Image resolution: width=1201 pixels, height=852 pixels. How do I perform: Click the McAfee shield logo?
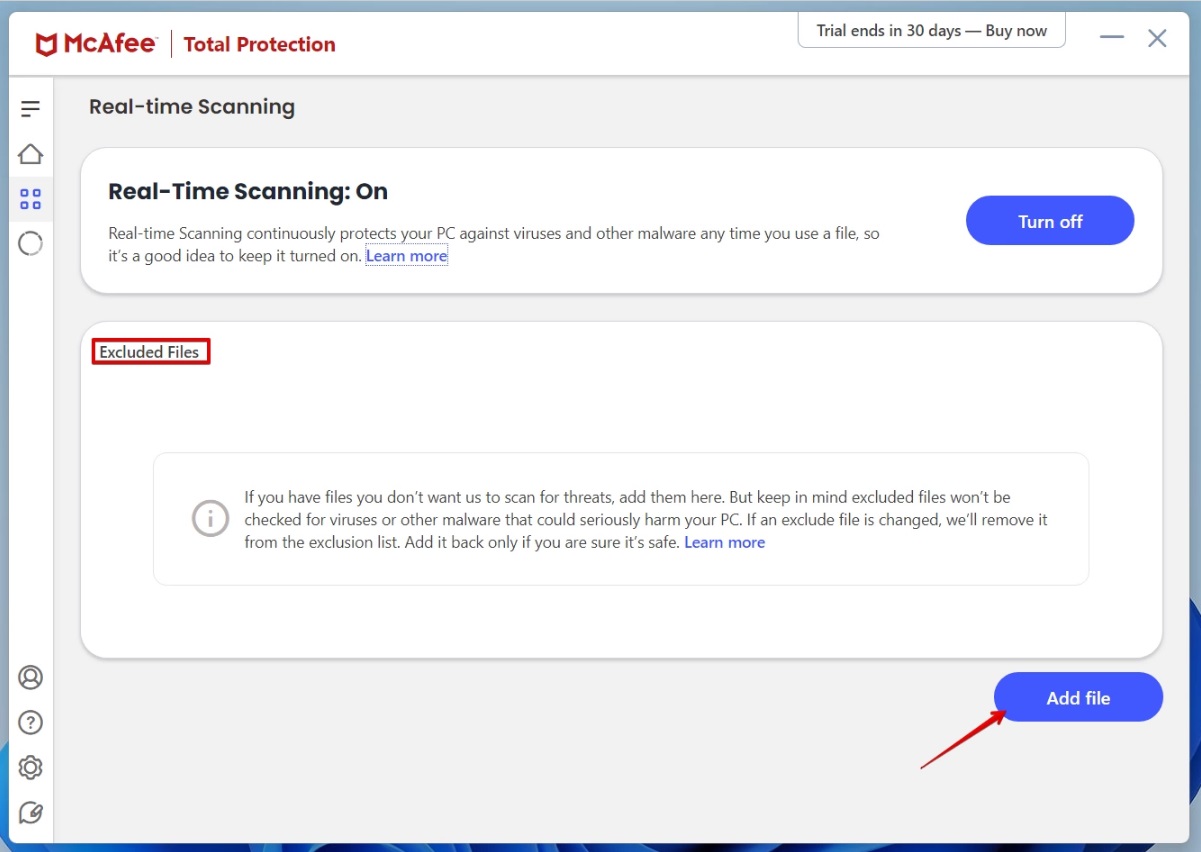46,44
